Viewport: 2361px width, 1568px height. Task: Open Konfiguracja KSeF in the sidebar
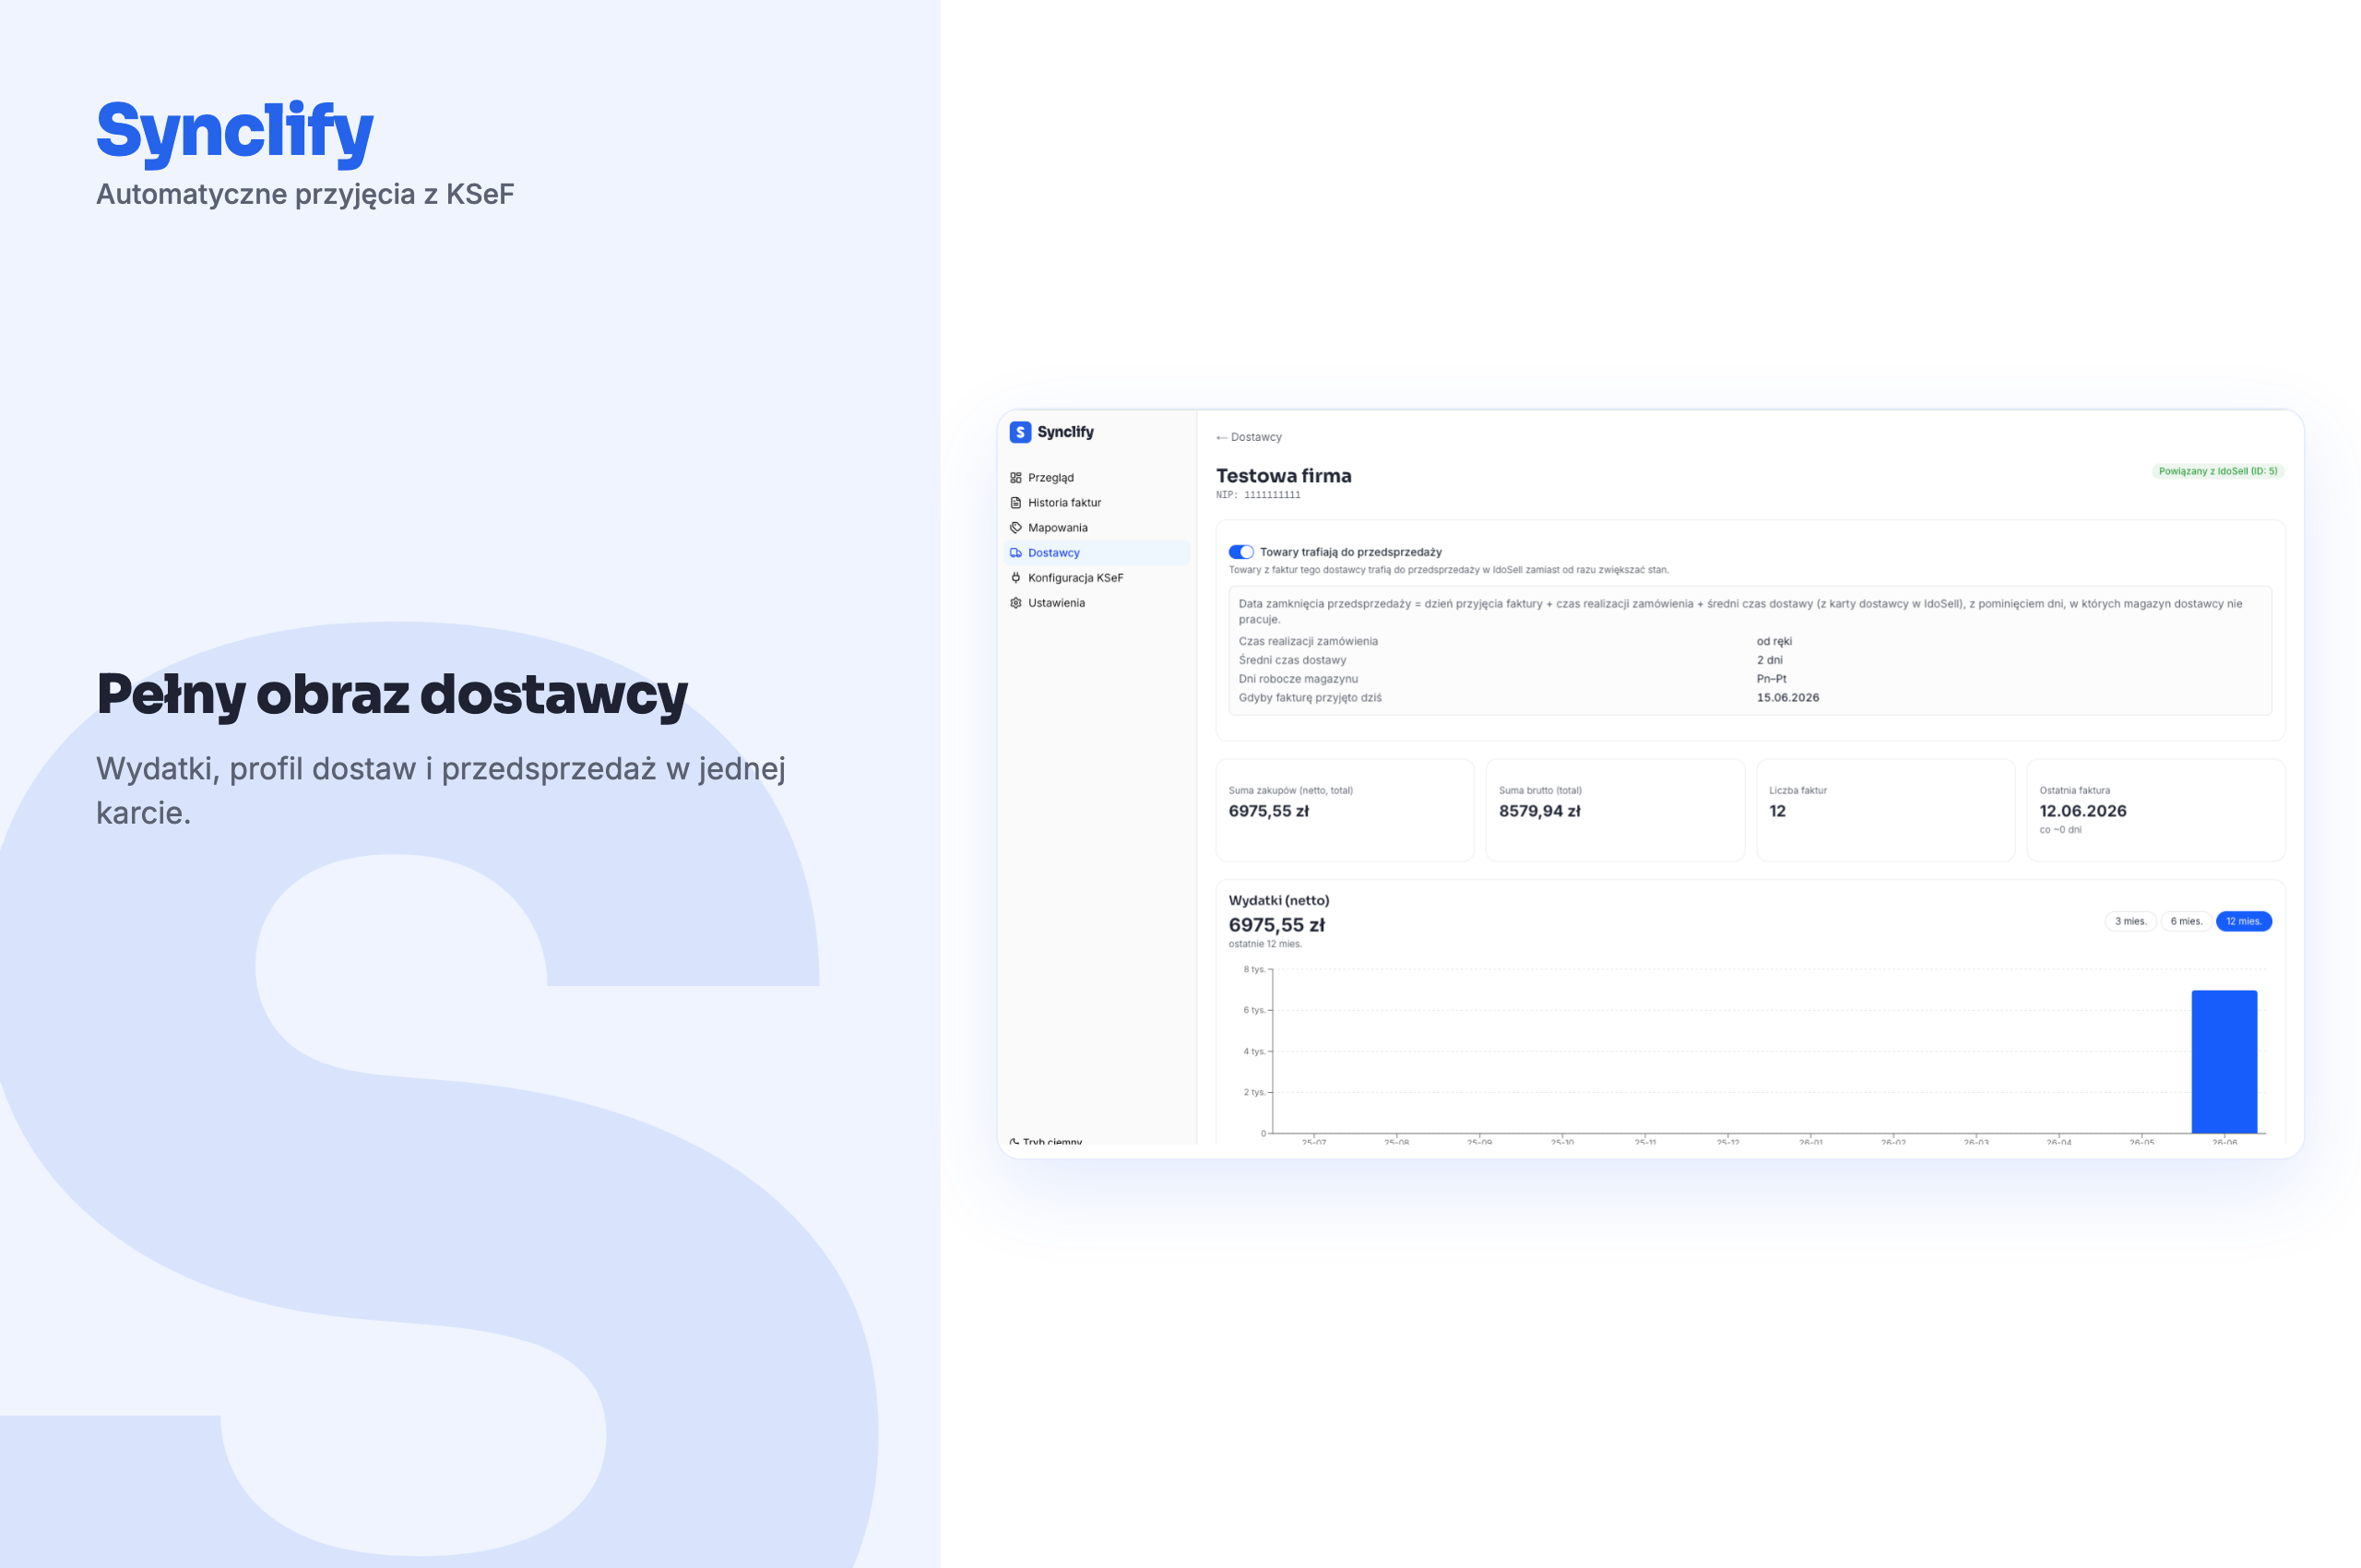[x=1097, y=578]
